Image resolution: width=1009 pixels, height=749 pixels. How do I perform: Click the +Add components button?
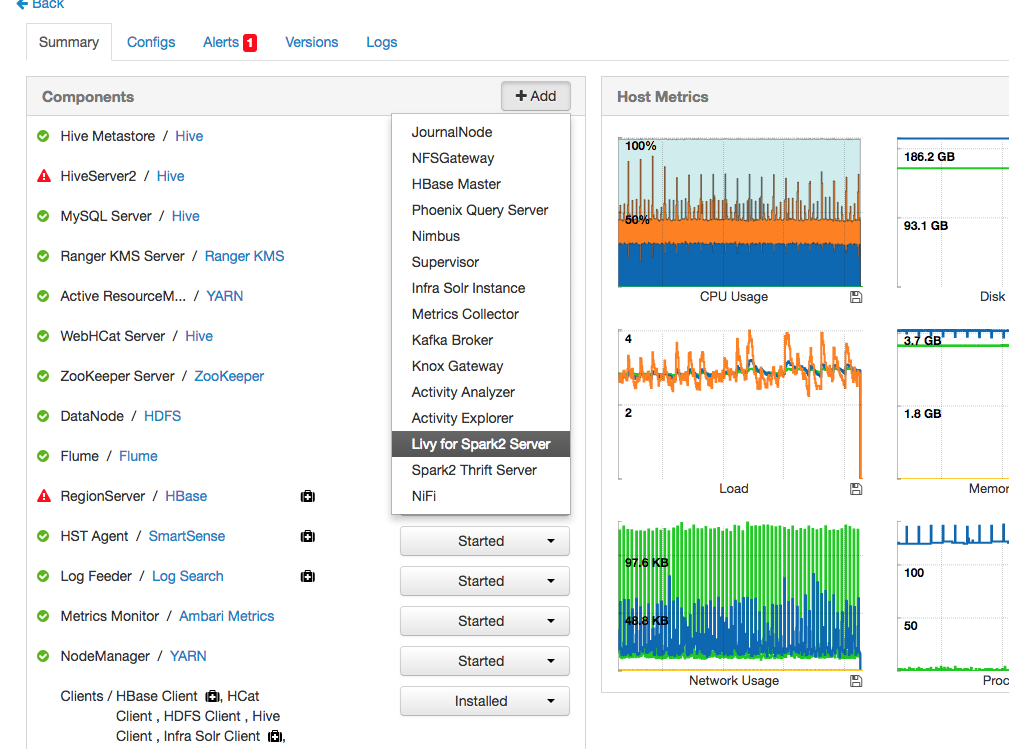pyautogui.click(x=534, y=96)
